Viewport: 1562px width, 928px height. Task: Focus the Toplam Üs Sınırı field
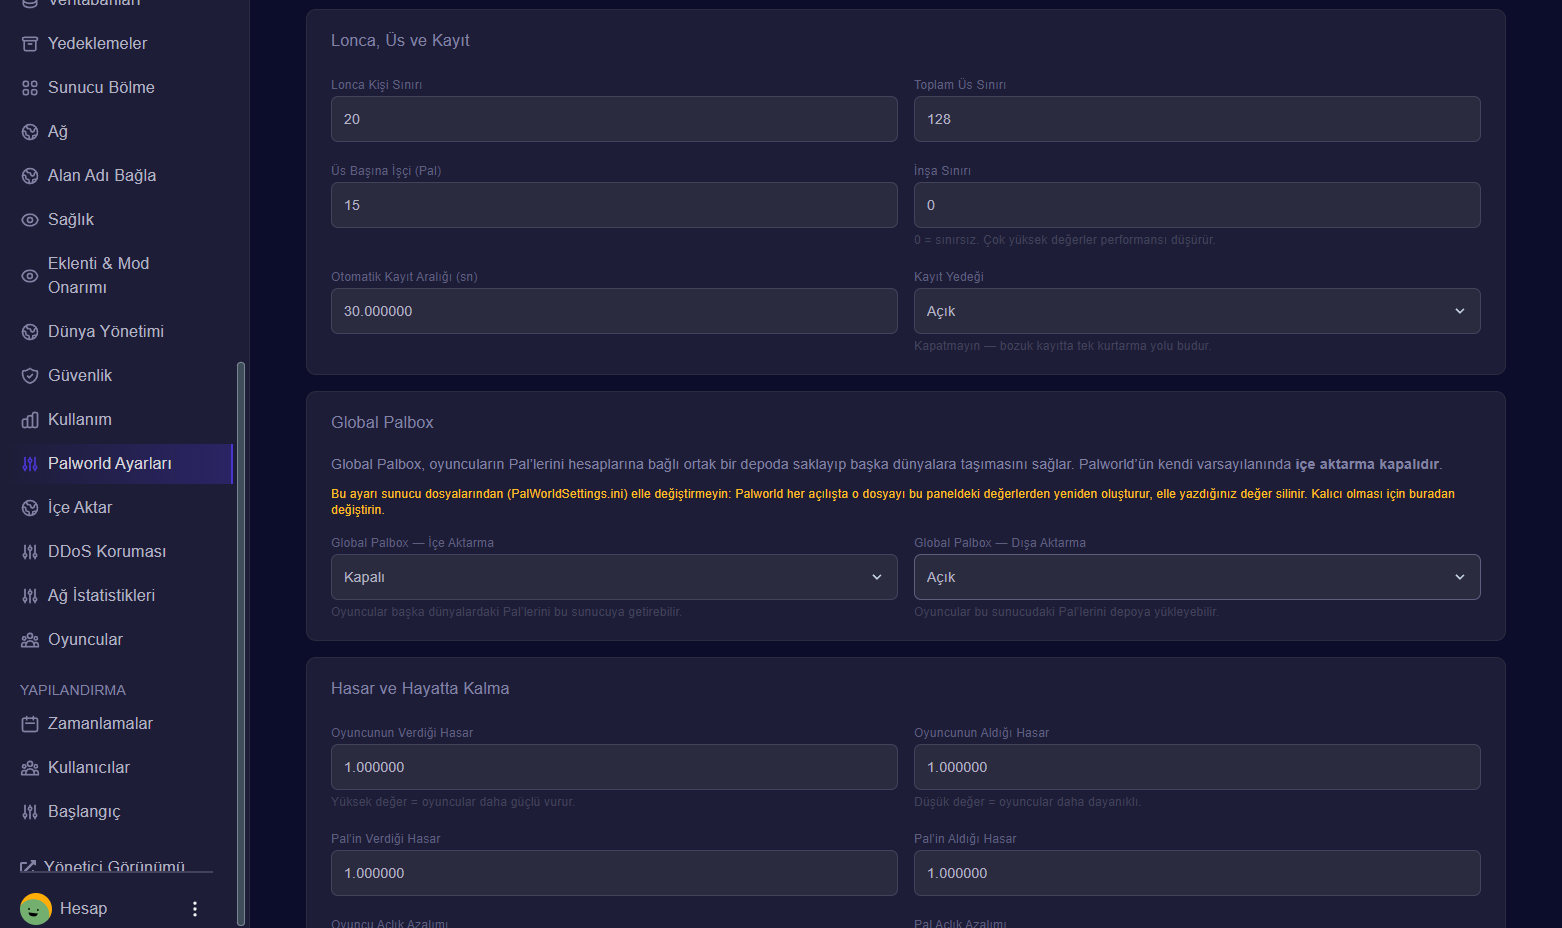click(1197, 119)
